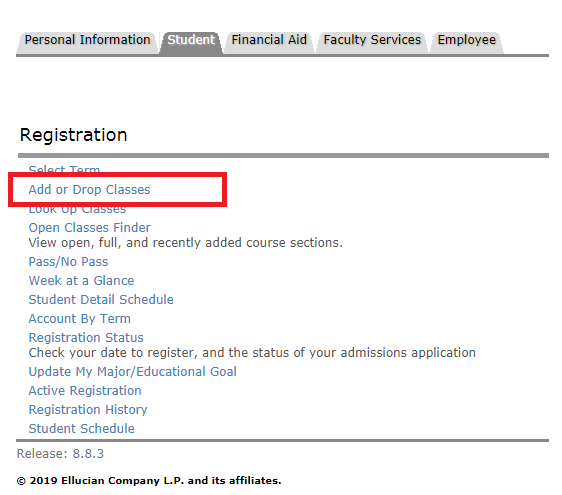View Registration History

click(88, 410)
